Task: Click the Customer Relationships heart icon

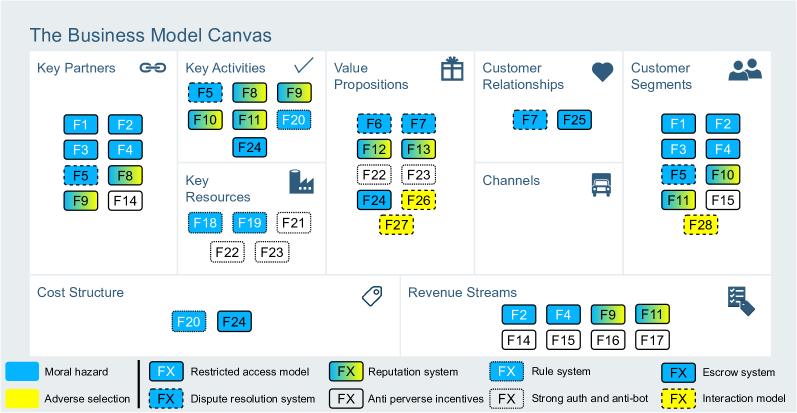Action: (602, 72)
